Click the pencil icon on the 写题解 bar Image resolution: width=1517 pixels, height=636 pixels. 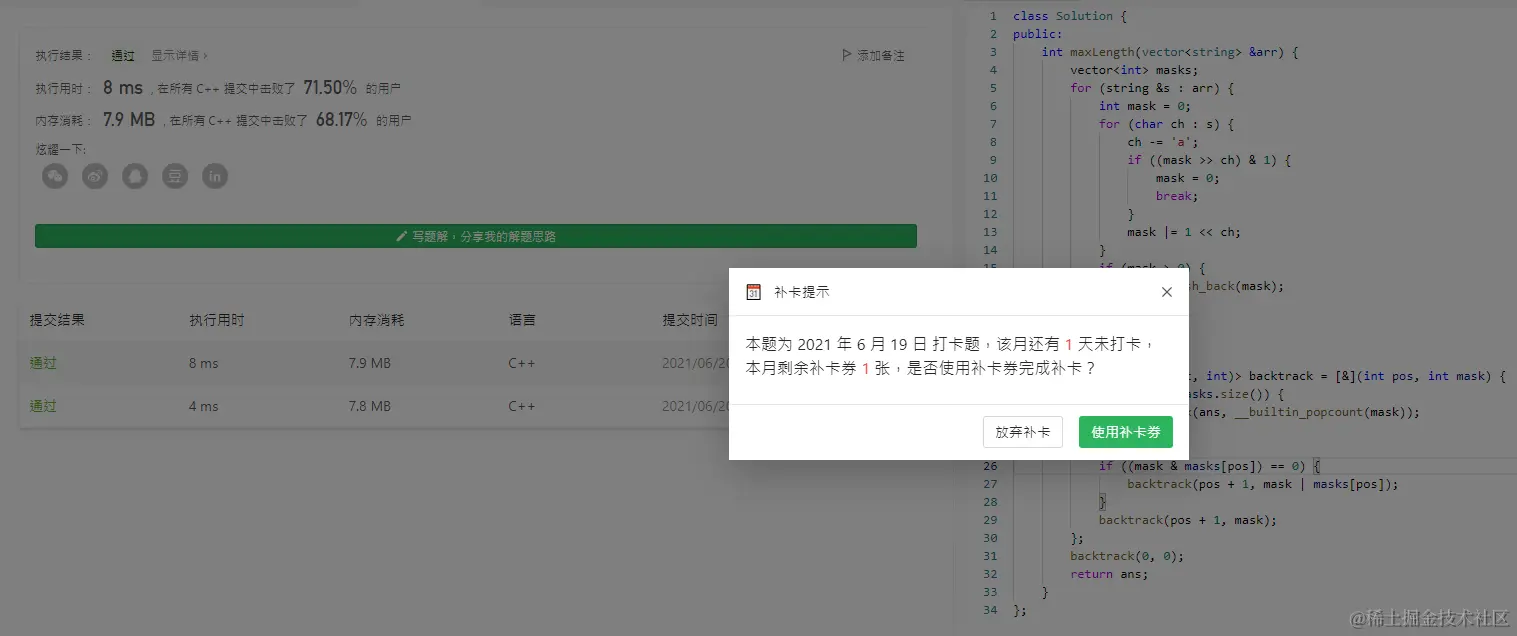click(402, 237)
